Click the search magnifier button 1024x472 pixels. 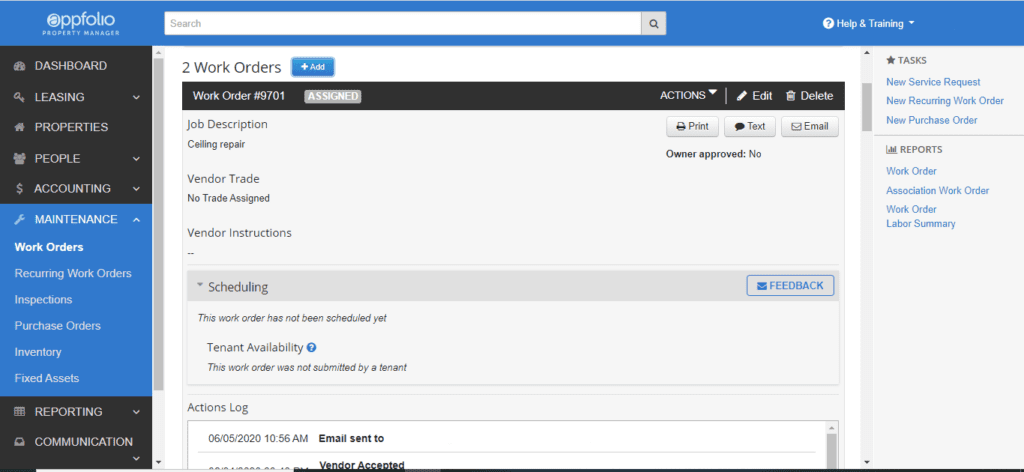(x=653, y=24)
